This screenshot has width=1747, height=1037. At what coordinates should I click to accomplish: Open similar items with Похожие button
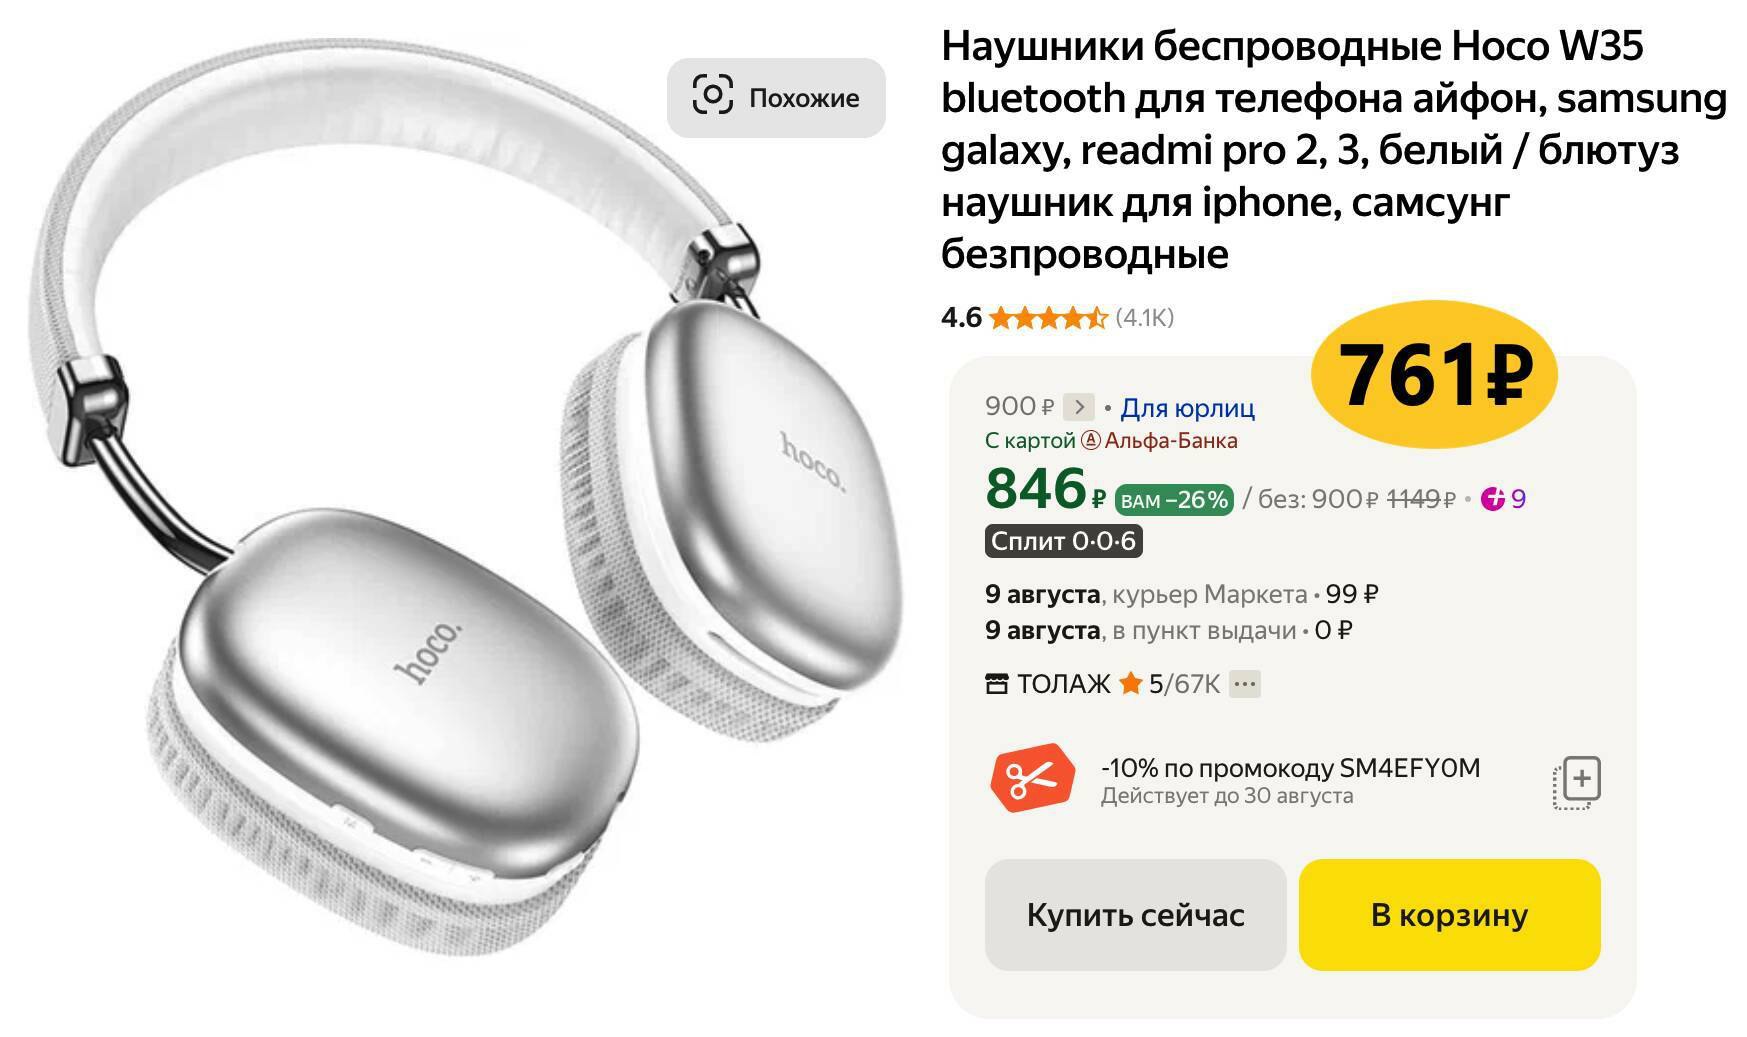[776, 97]
